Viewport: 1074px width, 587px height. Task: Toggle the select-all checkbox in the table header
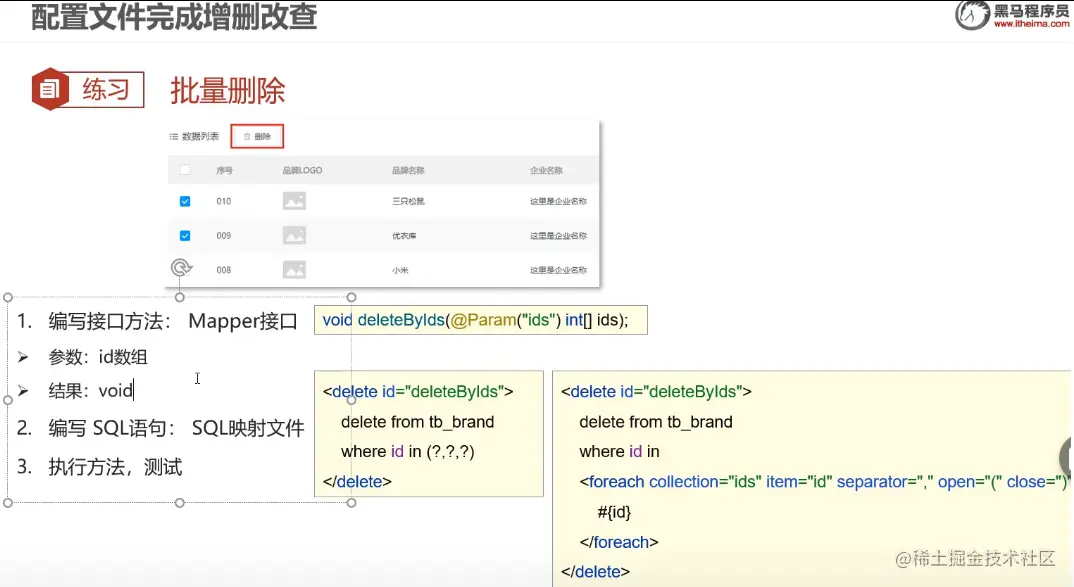click(x=184, y=169)
